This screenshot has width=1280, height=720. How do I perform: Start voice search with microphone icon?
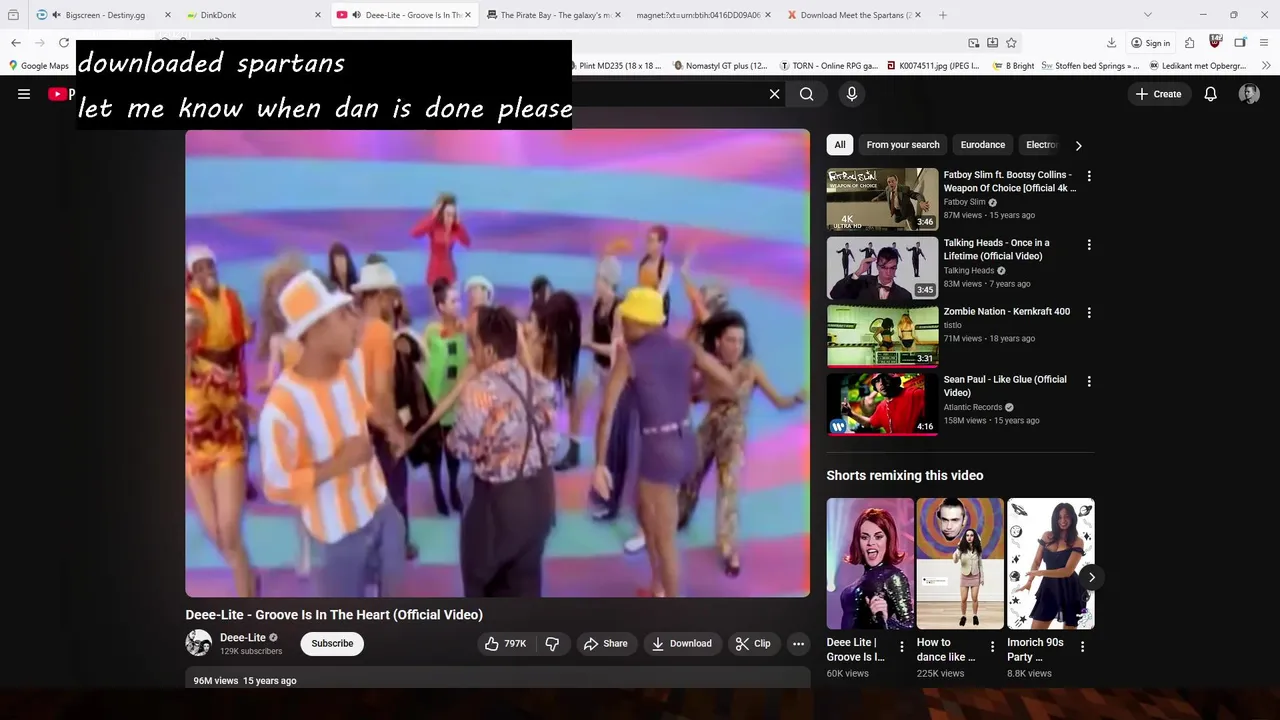(x=852, y=94)
